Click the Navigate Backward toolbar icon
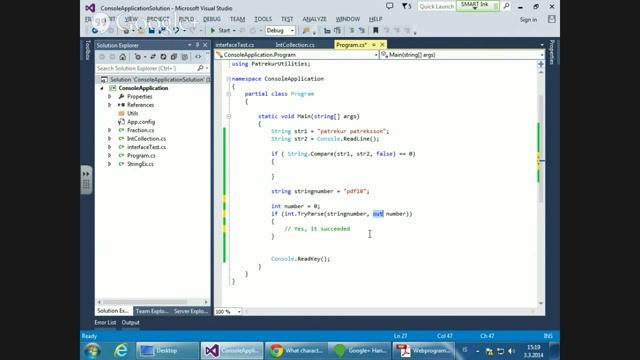 (x=95, y=30)
